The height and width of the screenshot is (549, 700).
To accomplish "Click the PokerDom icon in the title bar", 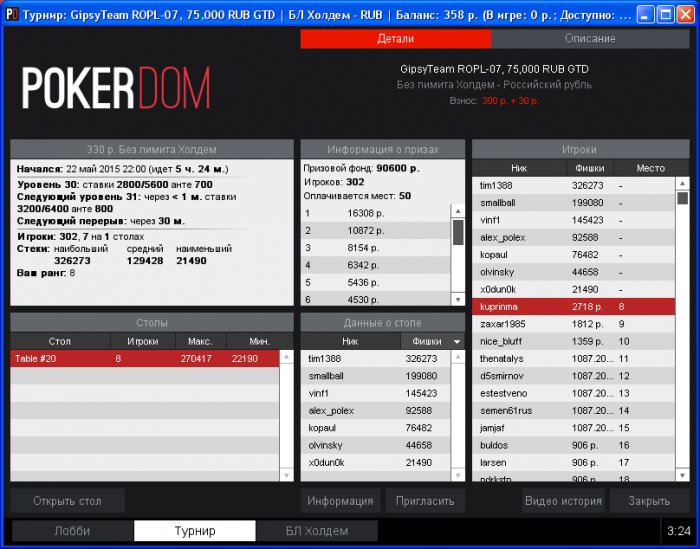I will pos(12,15).
